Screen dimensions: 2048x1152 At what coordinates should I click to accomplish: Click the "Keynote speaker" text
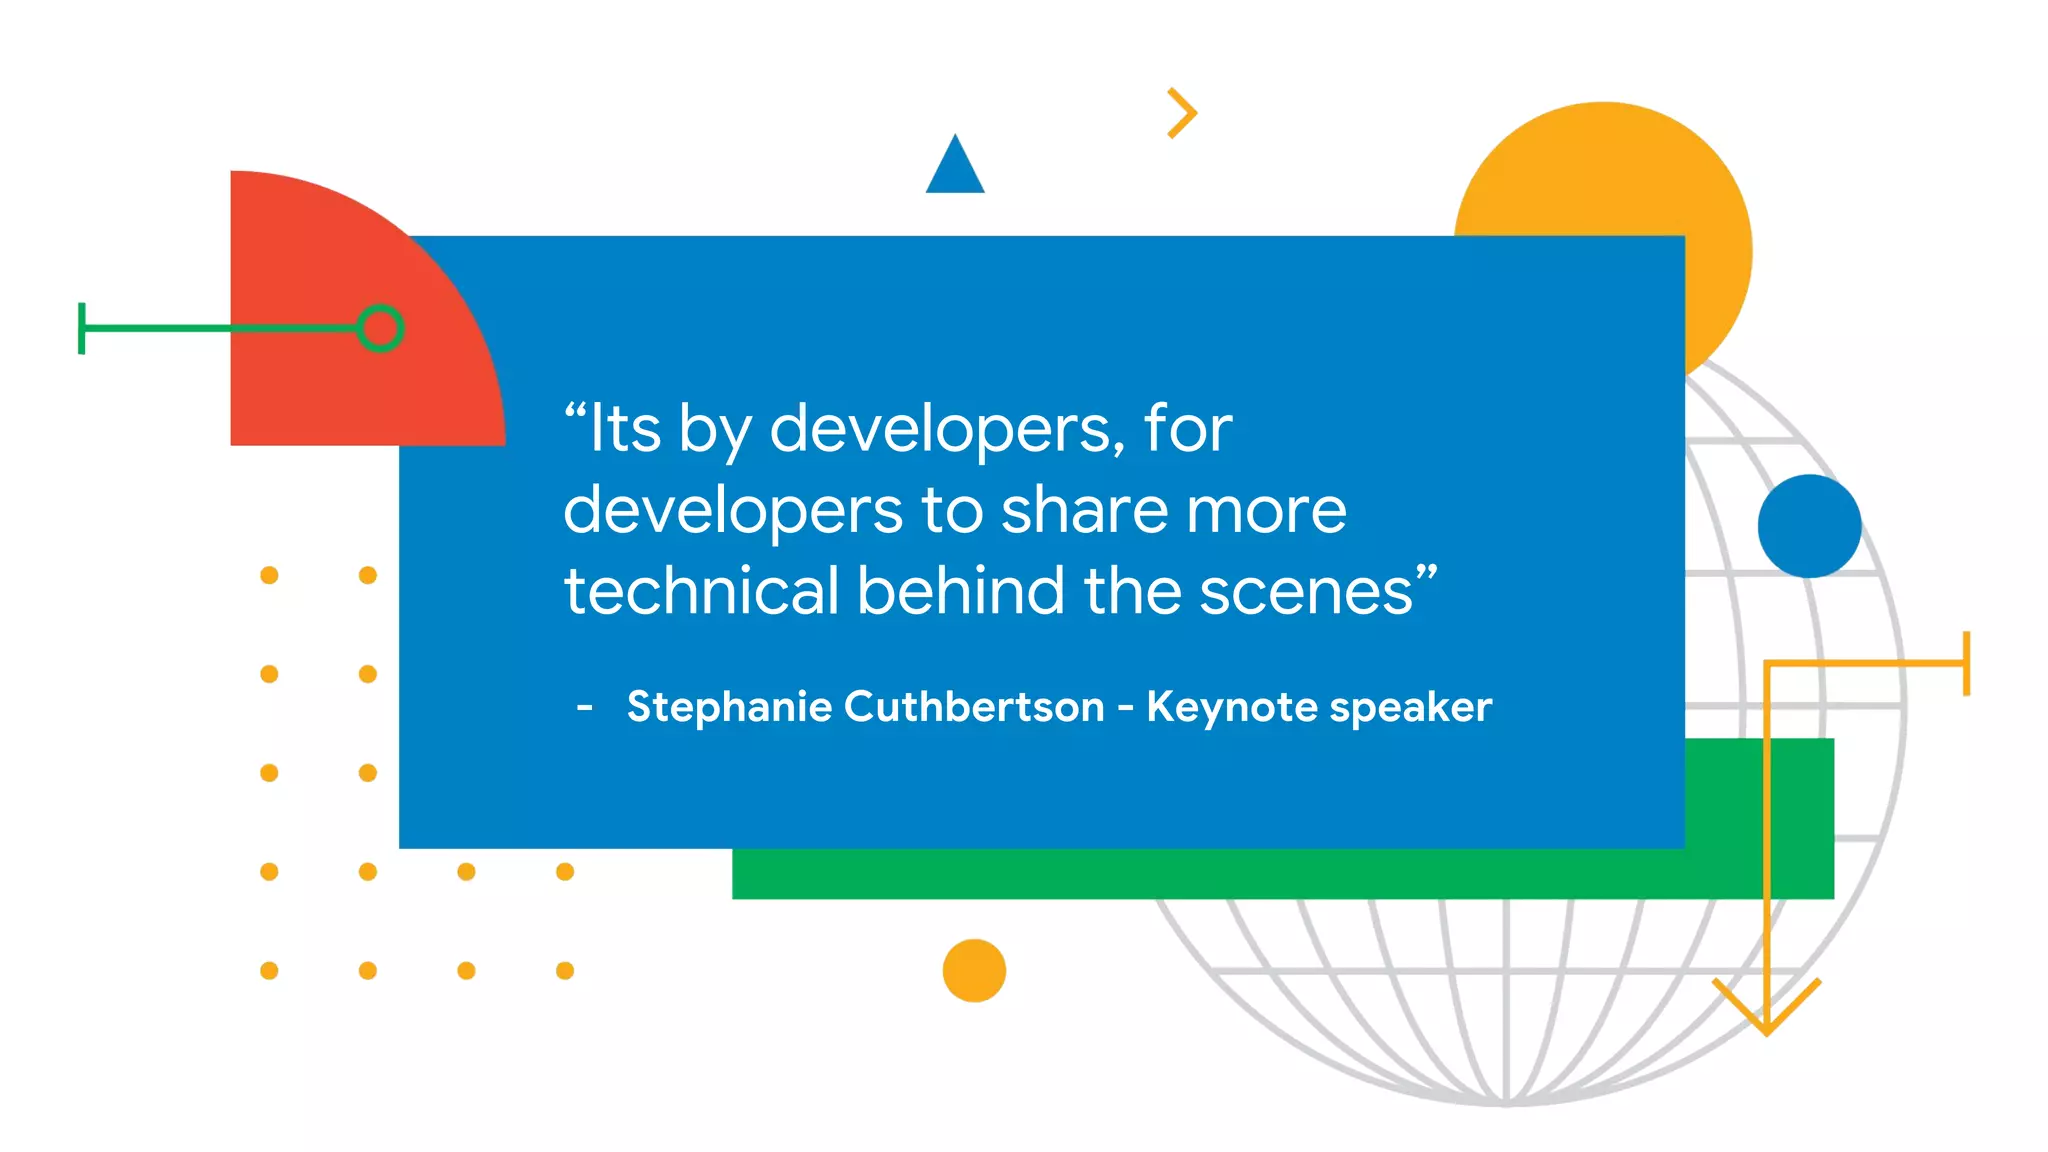(x=1319, y=707)
